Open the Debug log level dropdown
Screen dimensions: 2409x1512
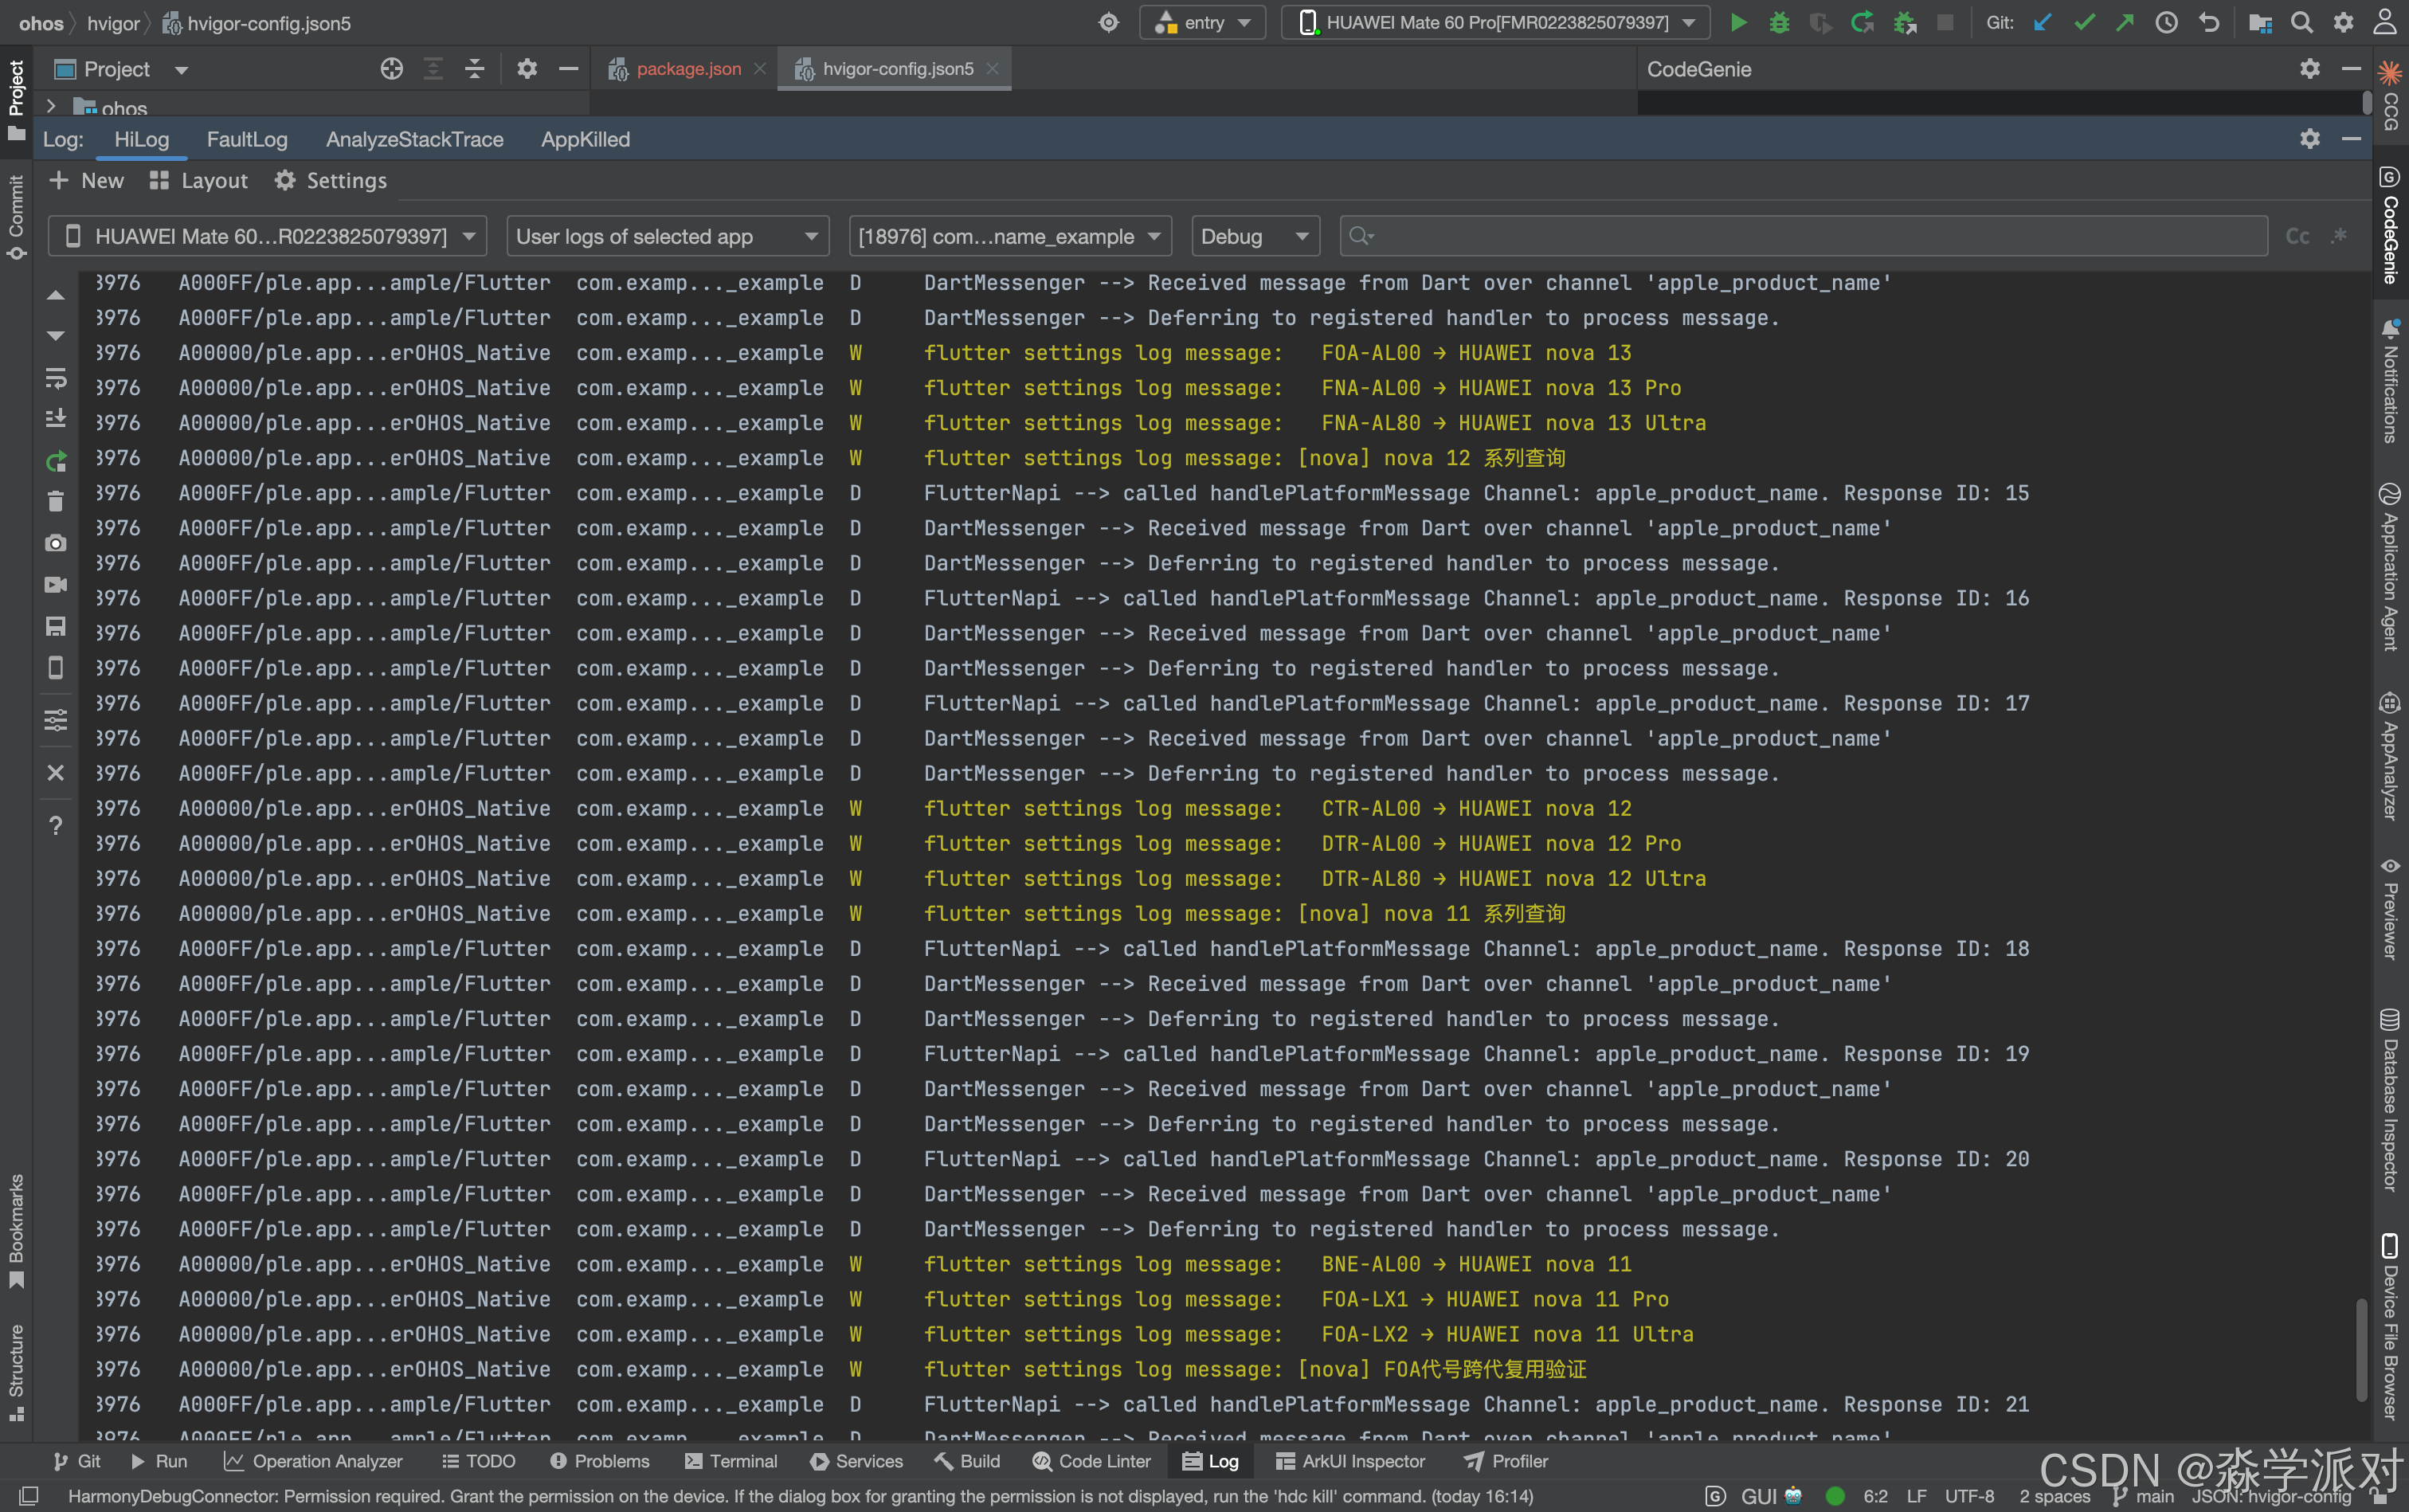pyautogui.click(x=1254, y=237)
